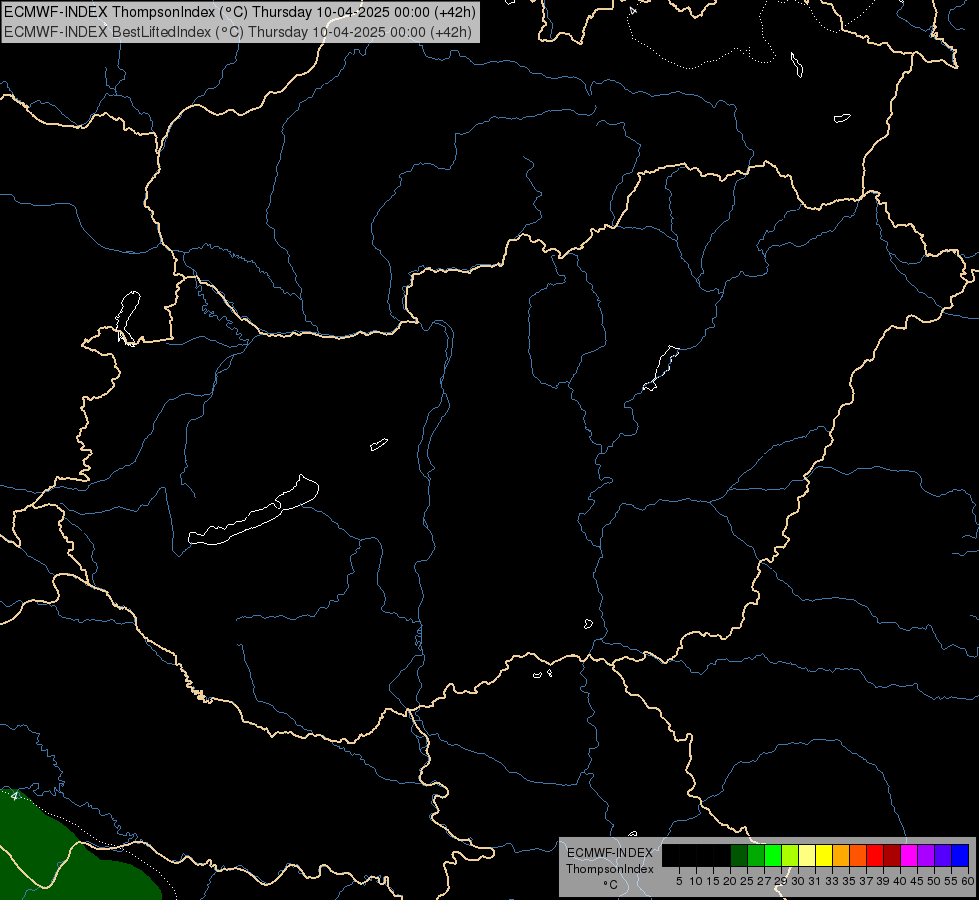Viewport: 979px width, 900px height.
Task: Select the medium green 25–27 legend swatch
Action: point(756,855)
